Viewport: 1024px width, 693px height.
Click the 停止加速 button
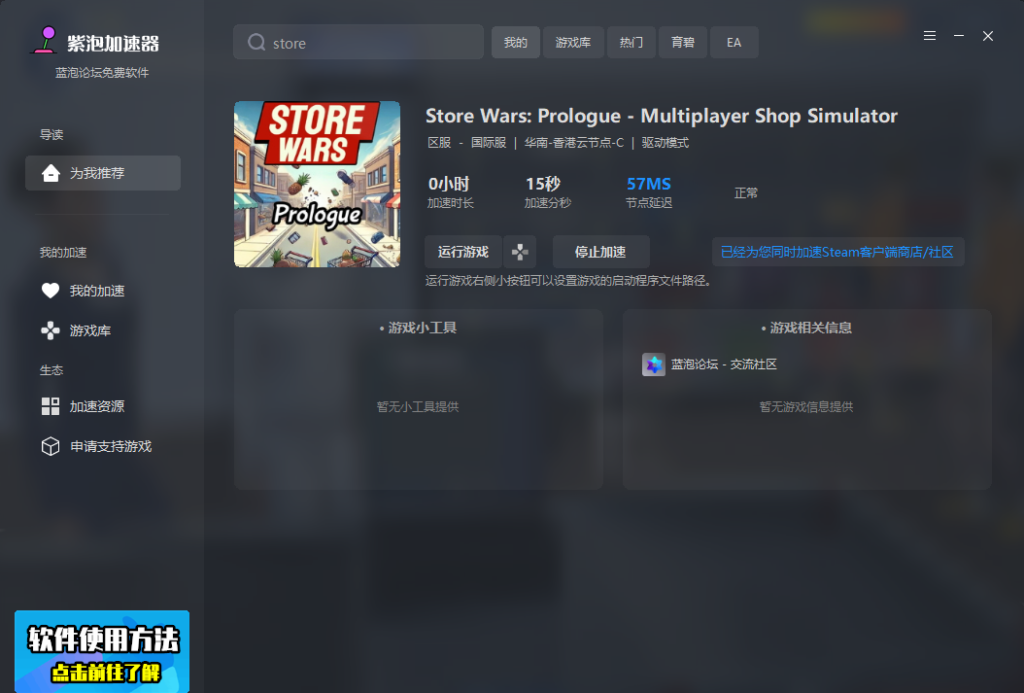(601, 252)
